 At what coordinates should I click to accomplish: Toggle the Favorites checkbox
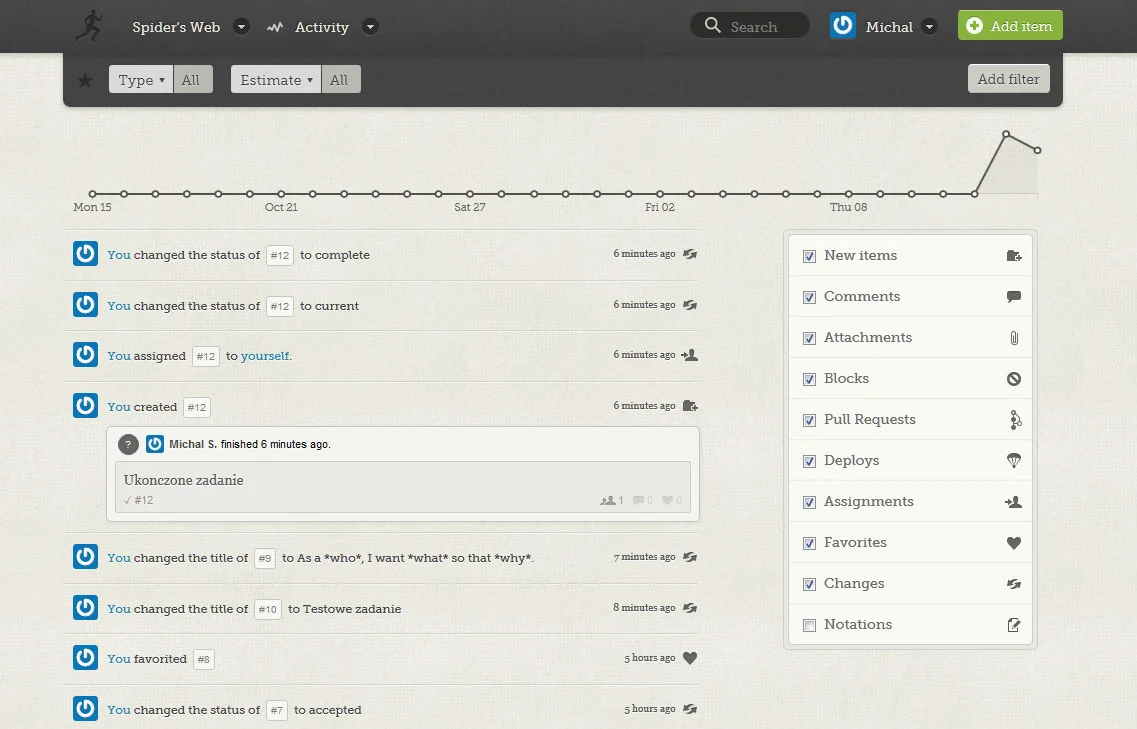809,543
